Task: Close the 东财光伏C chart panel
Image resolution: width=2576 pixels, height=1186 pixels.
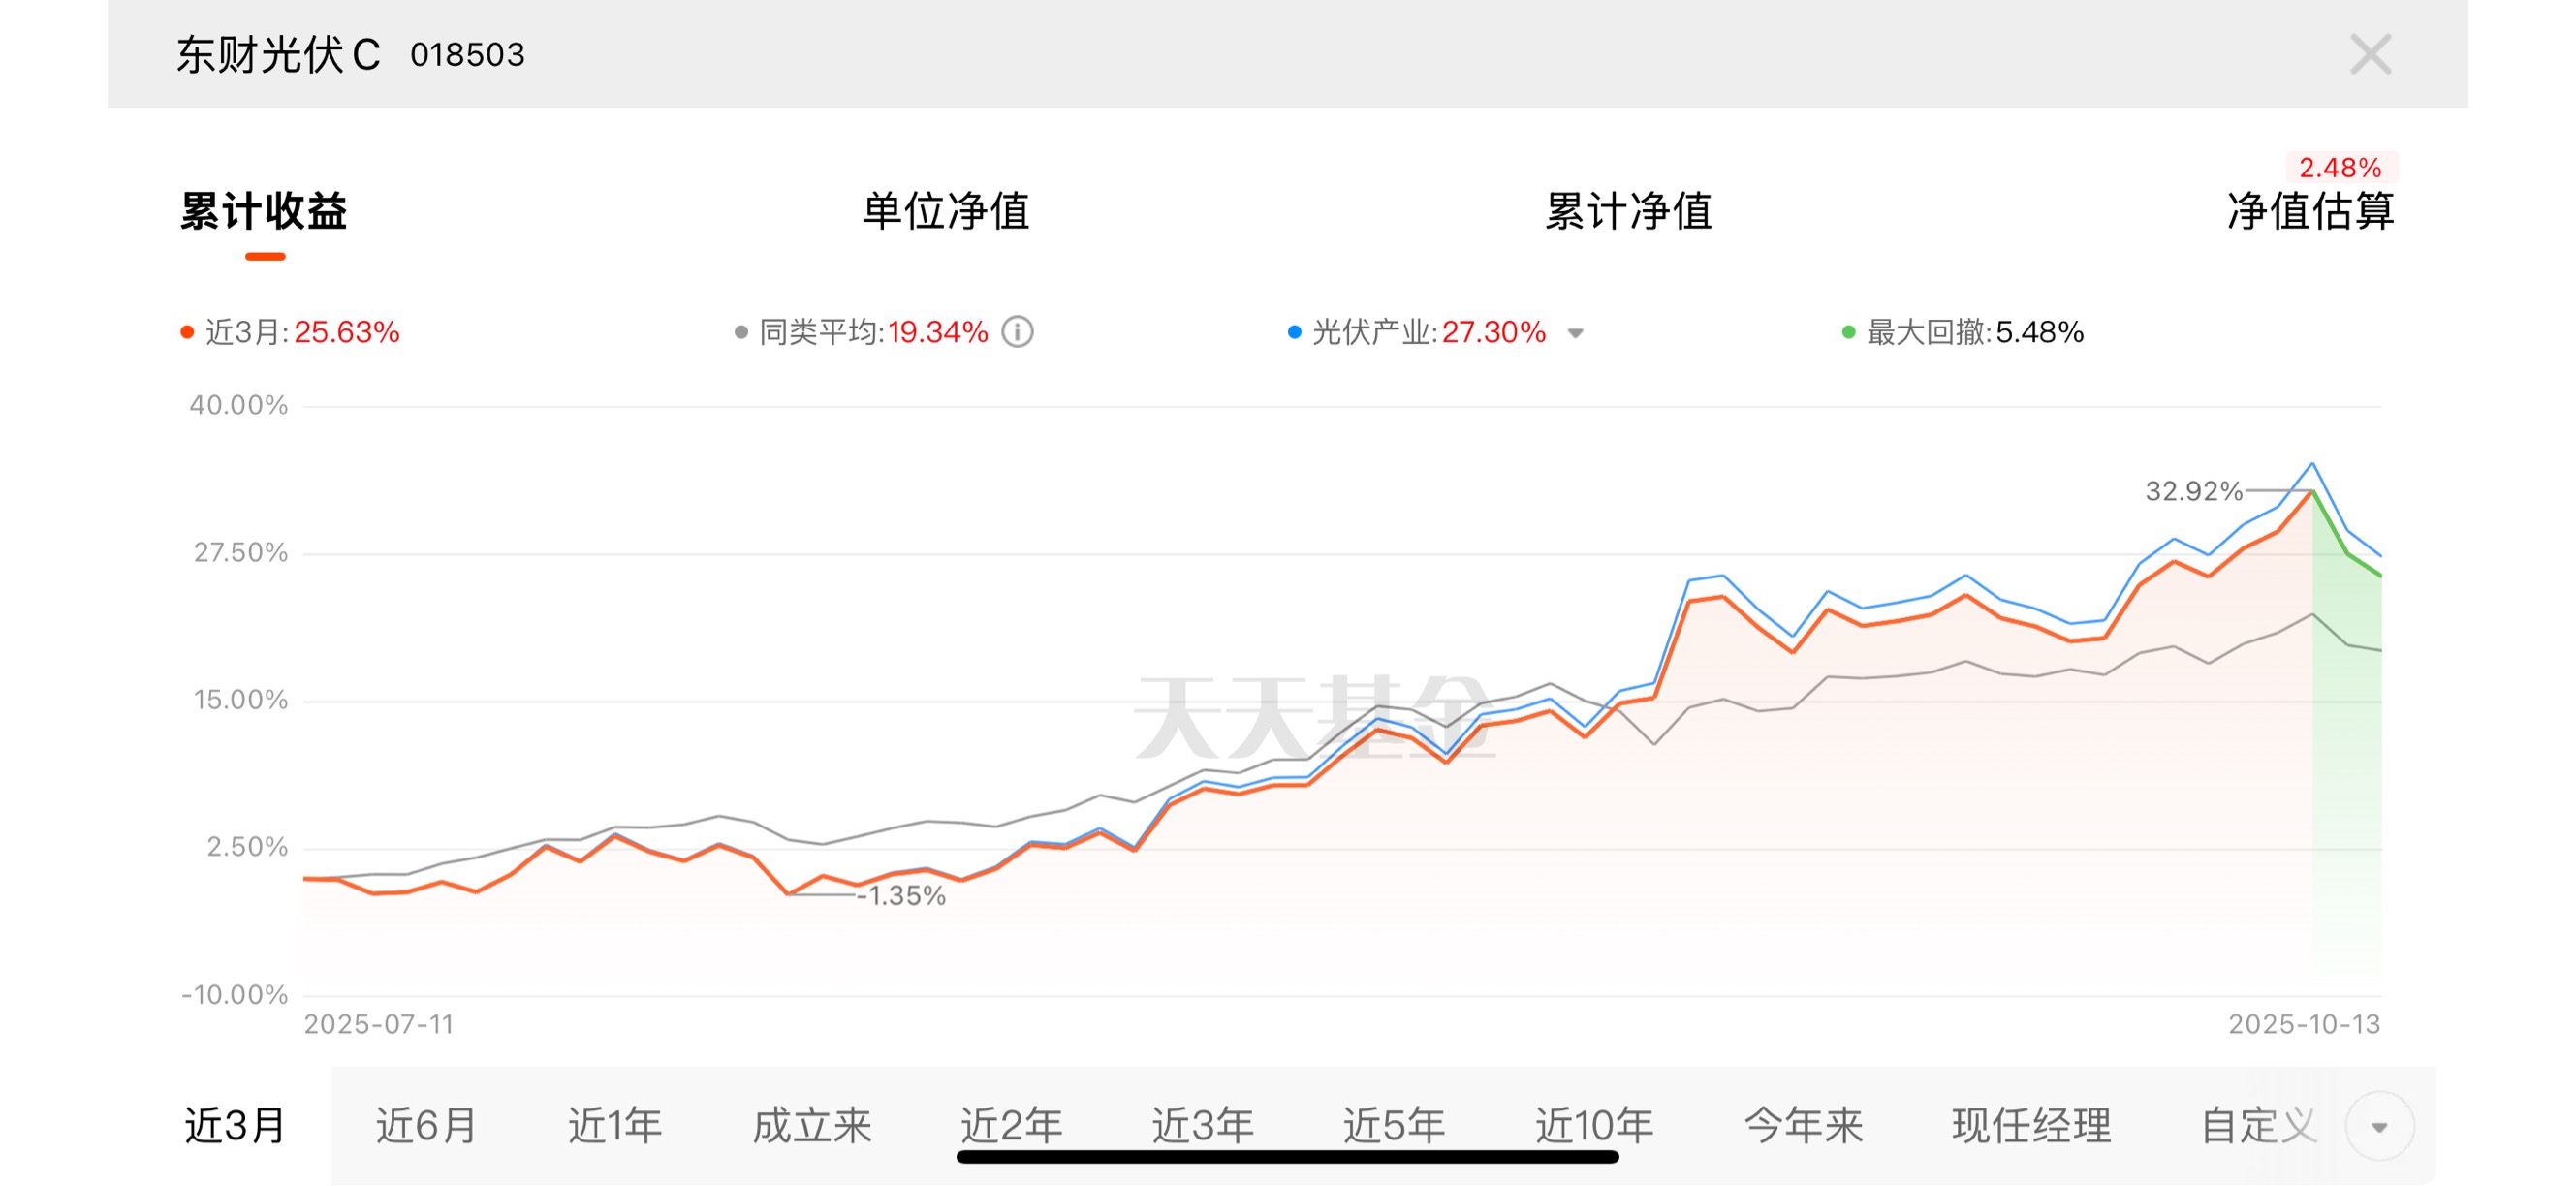Action: 2369,54
